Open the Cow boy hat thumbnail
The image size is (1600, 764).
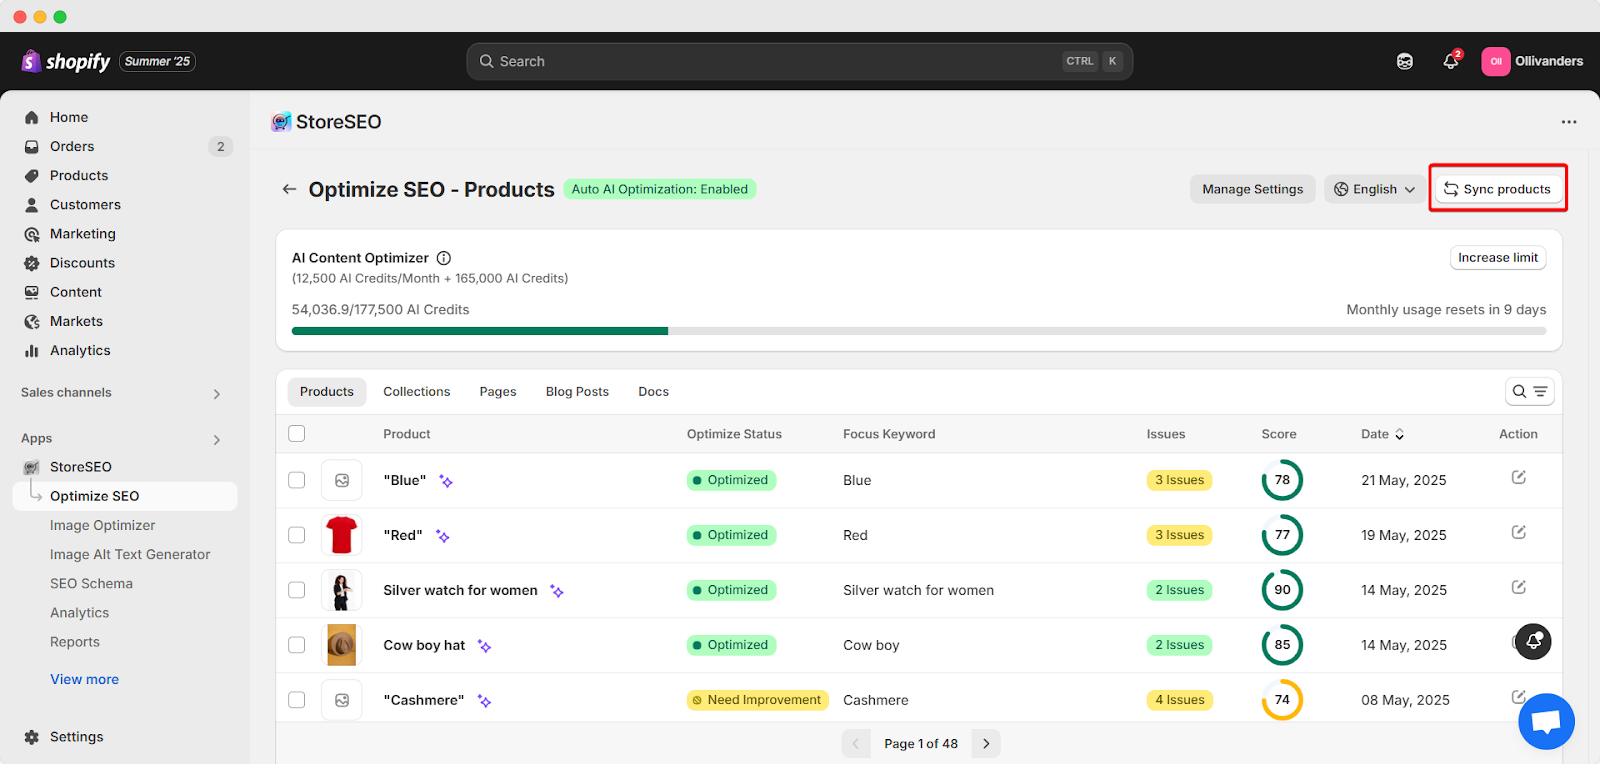click(x=342, y=645)
